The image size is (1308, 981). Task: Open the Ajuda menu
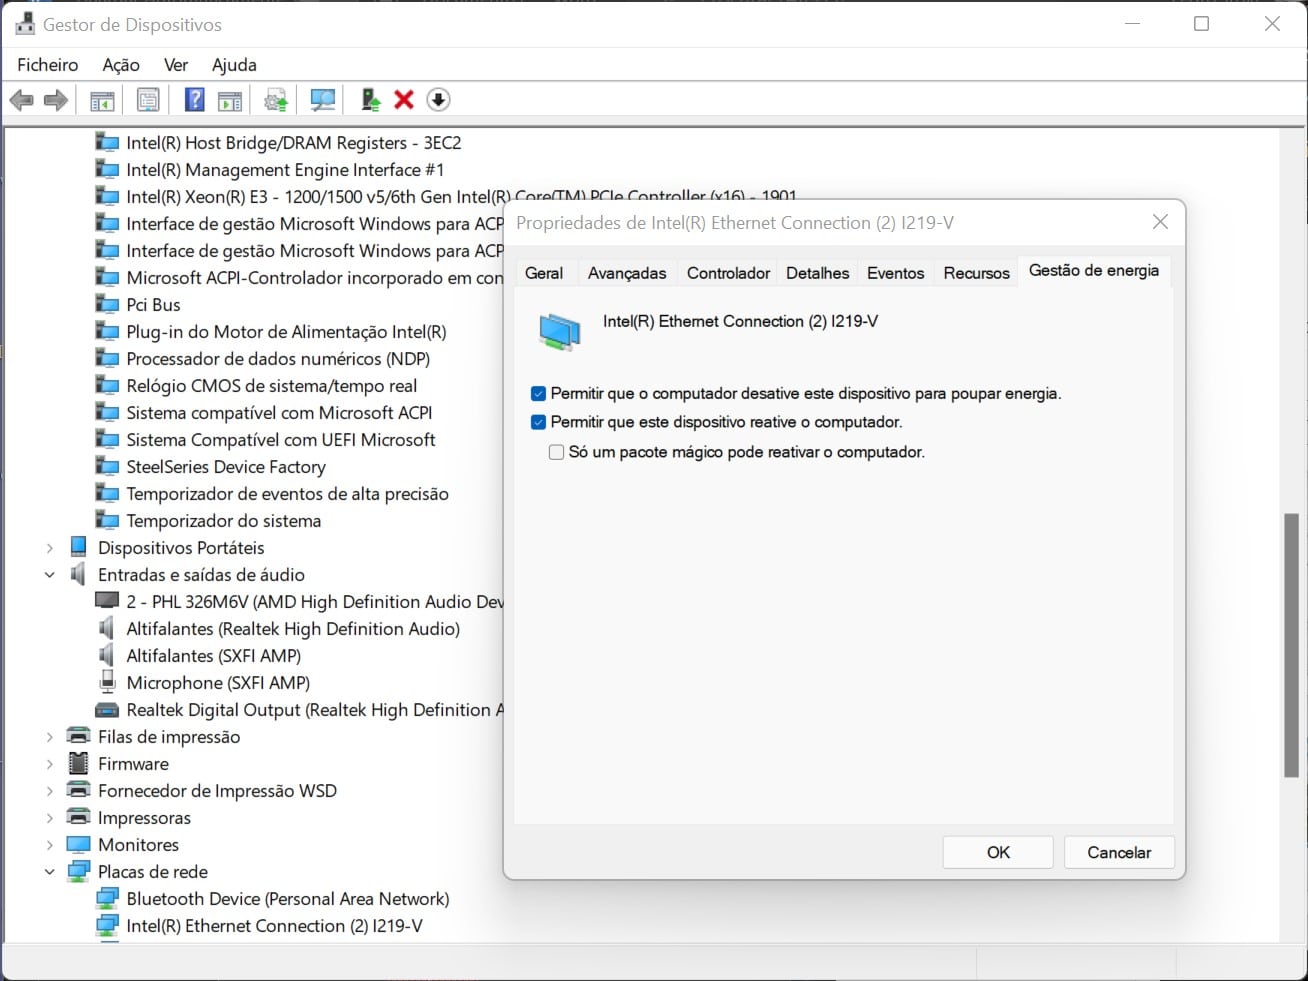click(x=234, y=64)
